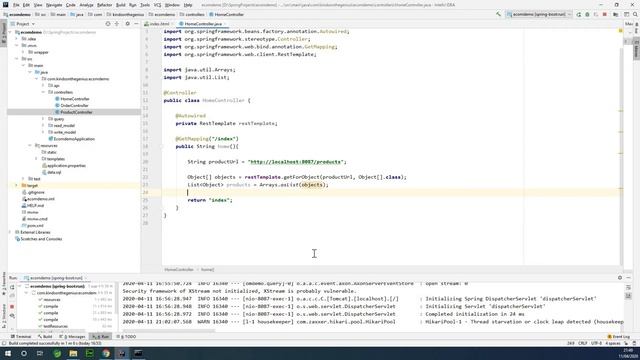Hide the Project tool window
Viewport: 640px width, 360px height.
(x=136, y=24)
